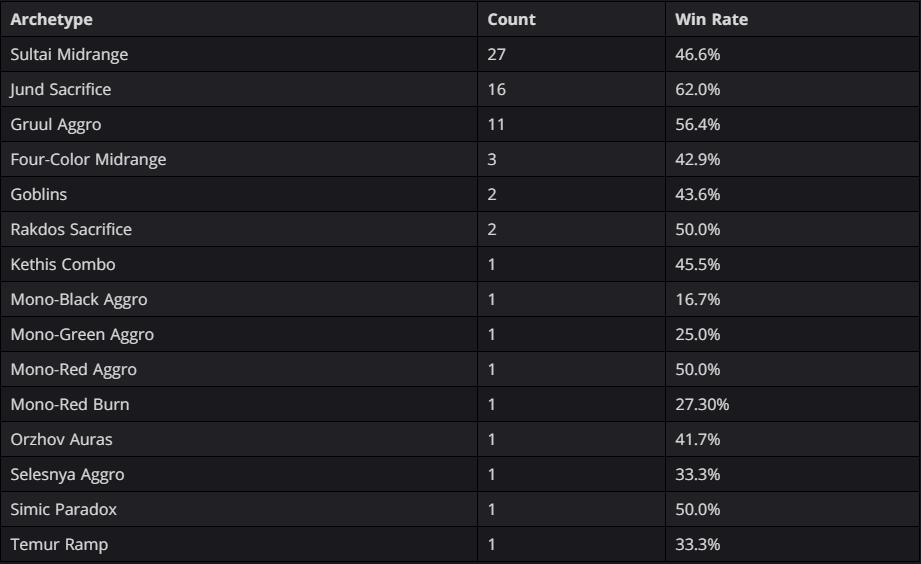Select the Jund Sacrifice archetype cell
The image size is (921, 564).
(239, 89)
